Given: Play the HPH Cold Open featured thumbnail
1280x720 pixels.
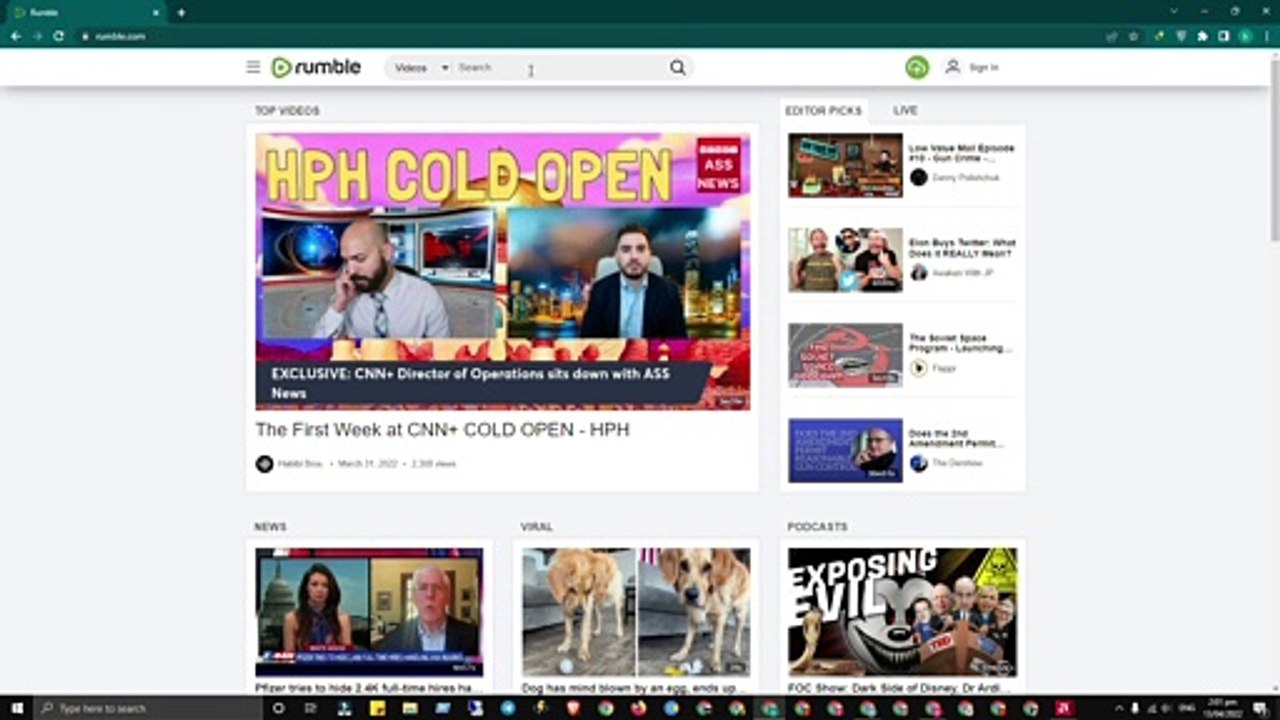Looking at the screenshot, I should click(x=502, y=271).
